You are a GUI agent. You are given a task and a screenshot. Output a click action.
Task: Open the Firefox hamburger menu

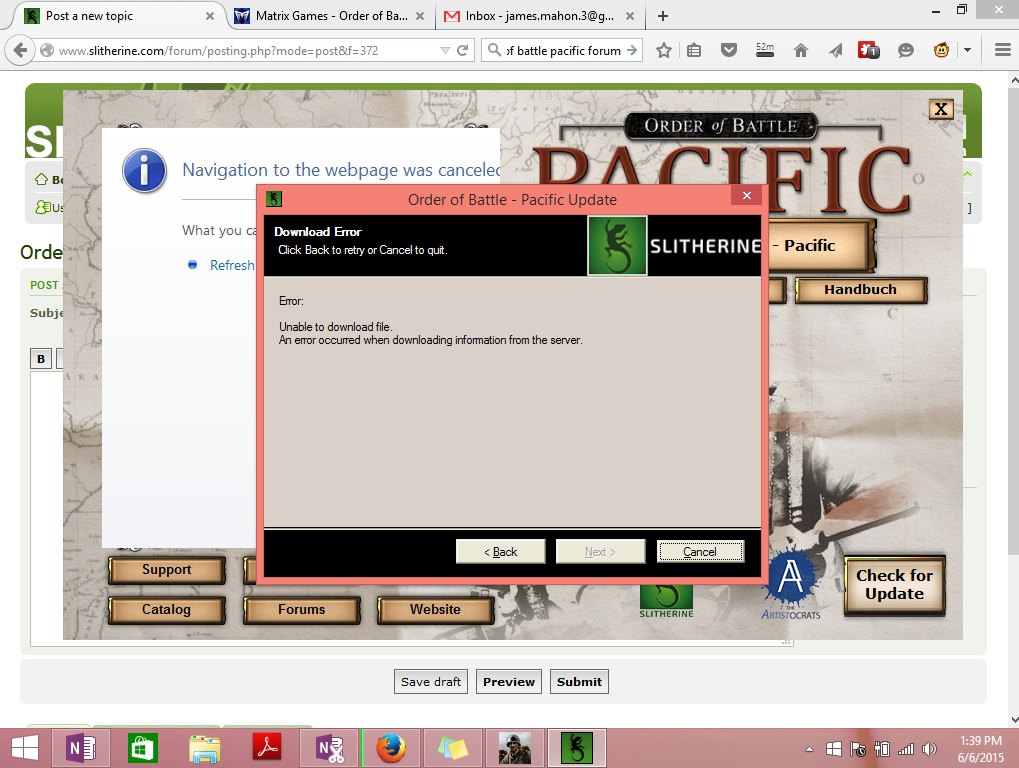pyautogui.click(x=1003, y=50)
